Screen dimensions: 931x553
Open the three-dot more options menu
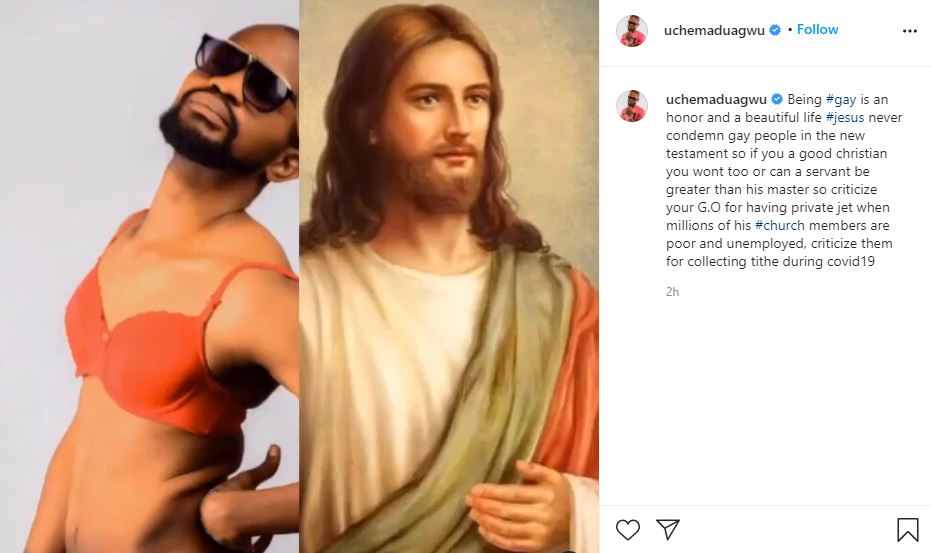click(909, 31)
